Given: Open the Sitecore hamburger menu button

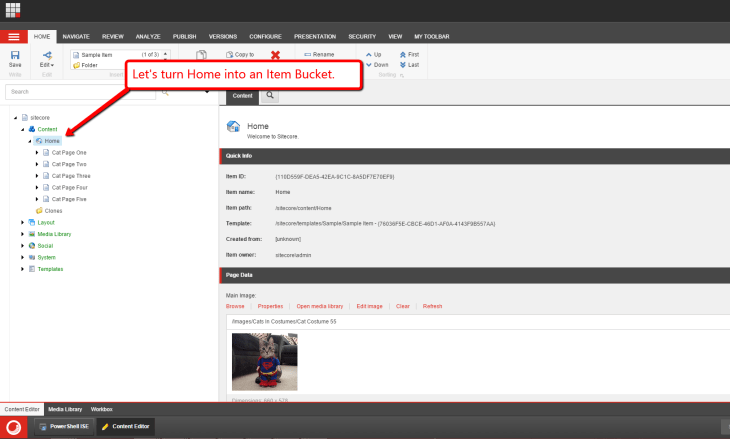Looking at the screenshot, I should 13,36.
